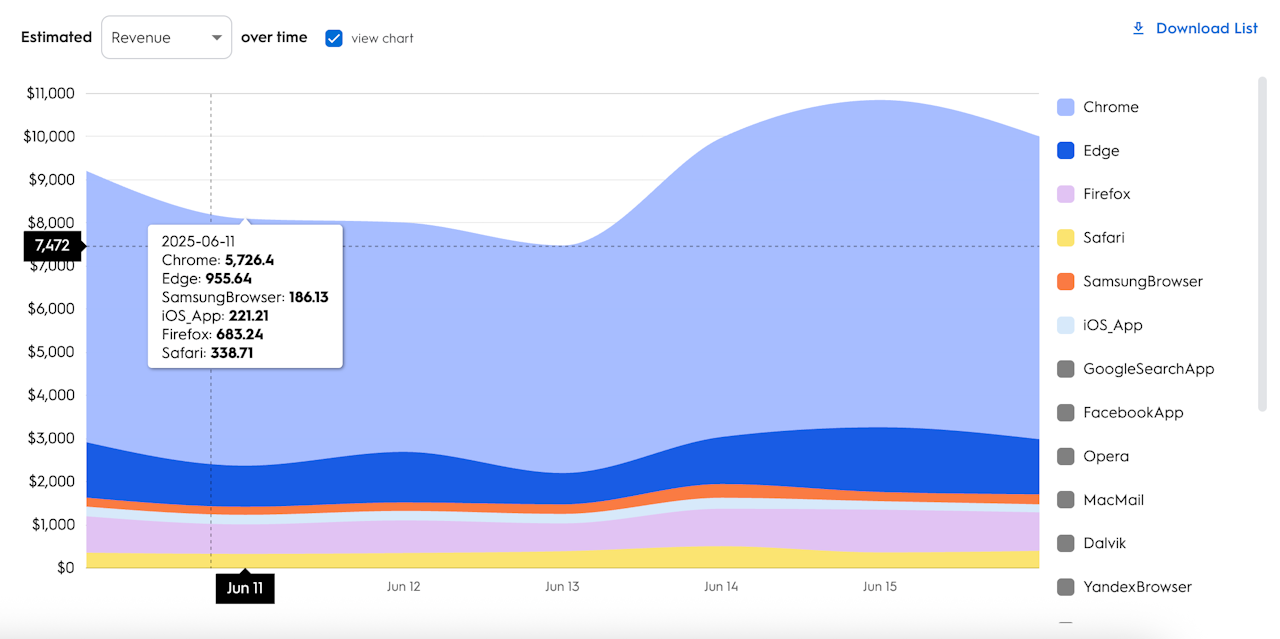The image size is (1280, 639).
Task: Click the YandexBrowser legend label
Action: 1137,587
